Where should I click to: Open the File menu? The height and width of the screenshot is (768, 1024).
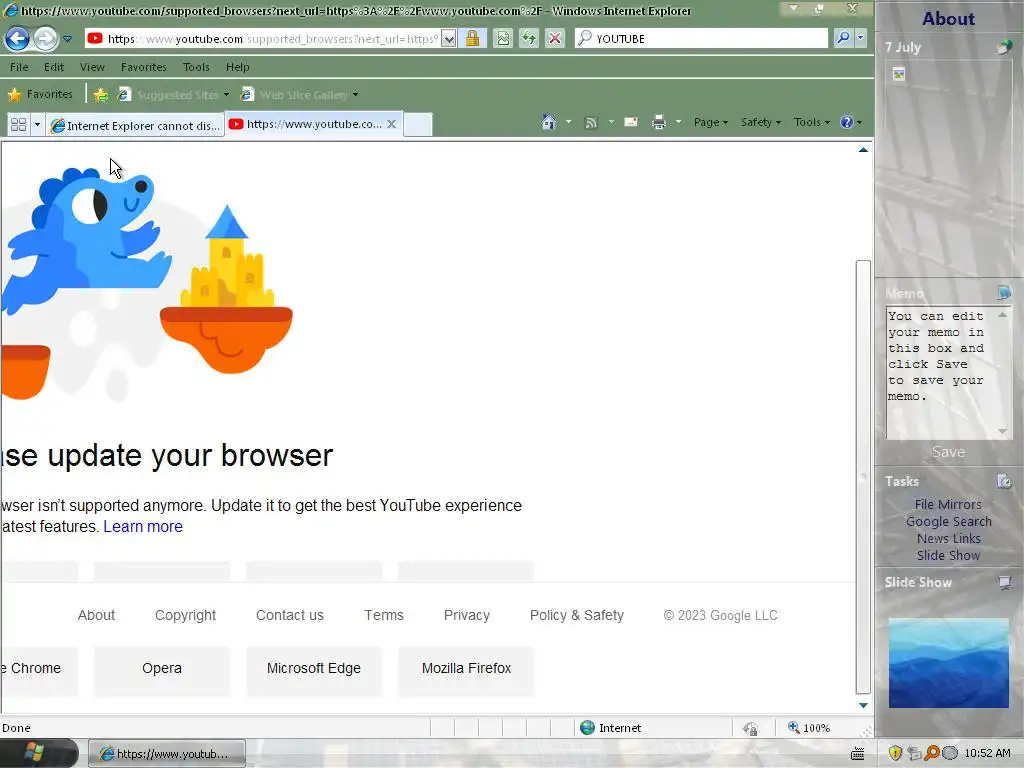[19, 67]
